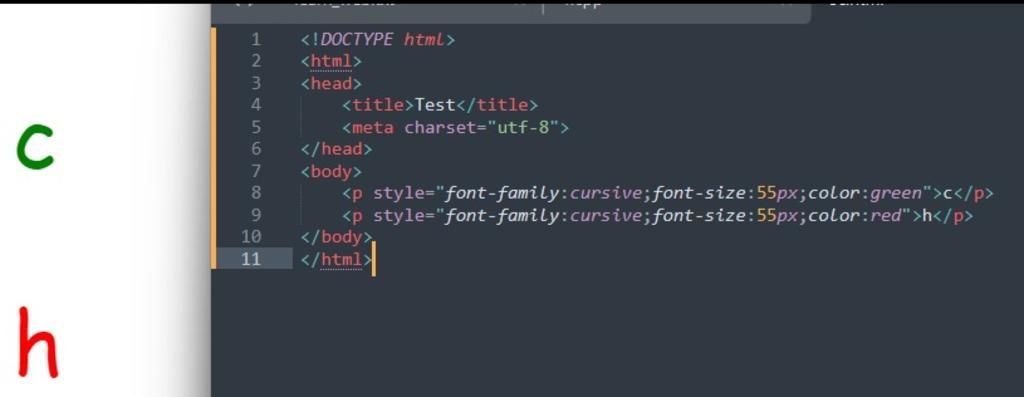
Task: Click the closing </html> tag on line 11
Action: pos(336,259)
